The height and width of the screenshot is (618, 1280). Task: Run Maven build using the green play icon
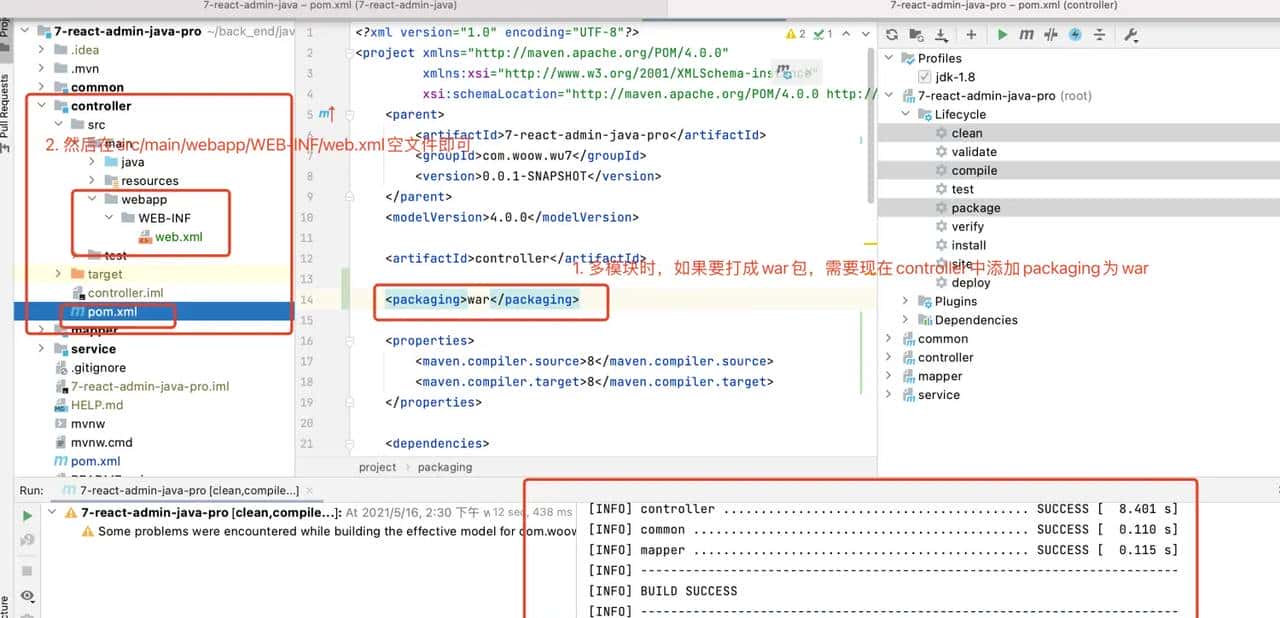point(1003,34)
